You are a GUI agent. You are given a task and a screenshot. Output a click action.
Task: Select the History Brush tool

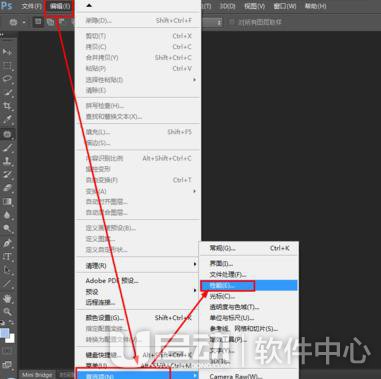tap(7, 175)
